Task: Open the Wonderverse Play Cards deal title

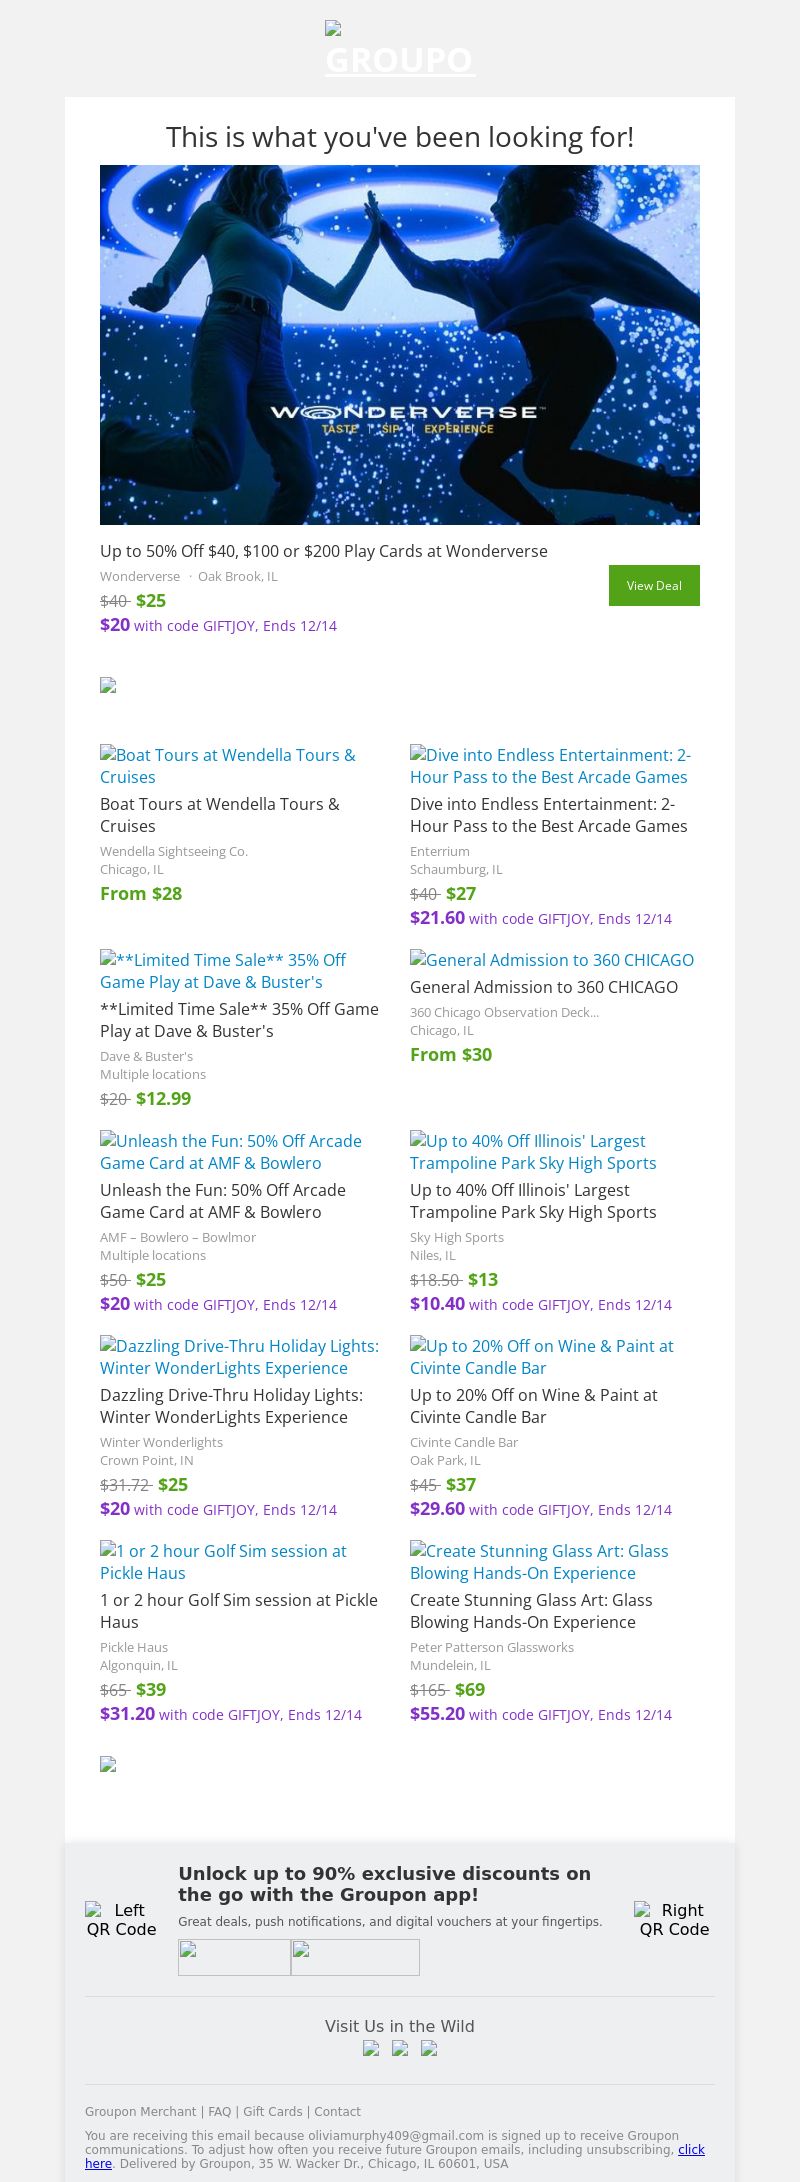Action: click(x=324, y=551)
